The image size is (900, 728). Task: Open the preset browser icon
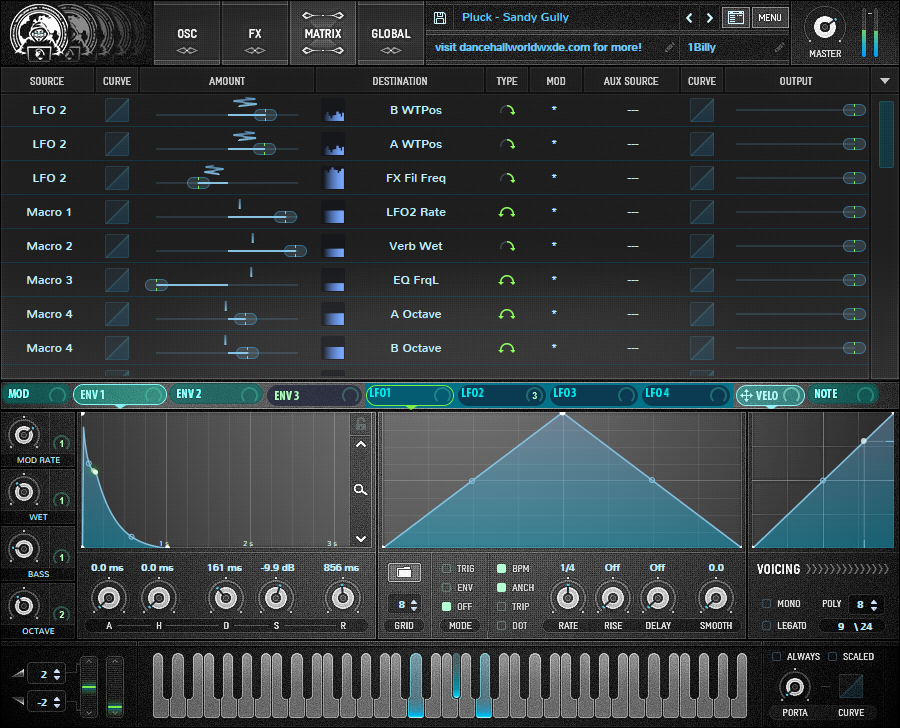point(736,18)
